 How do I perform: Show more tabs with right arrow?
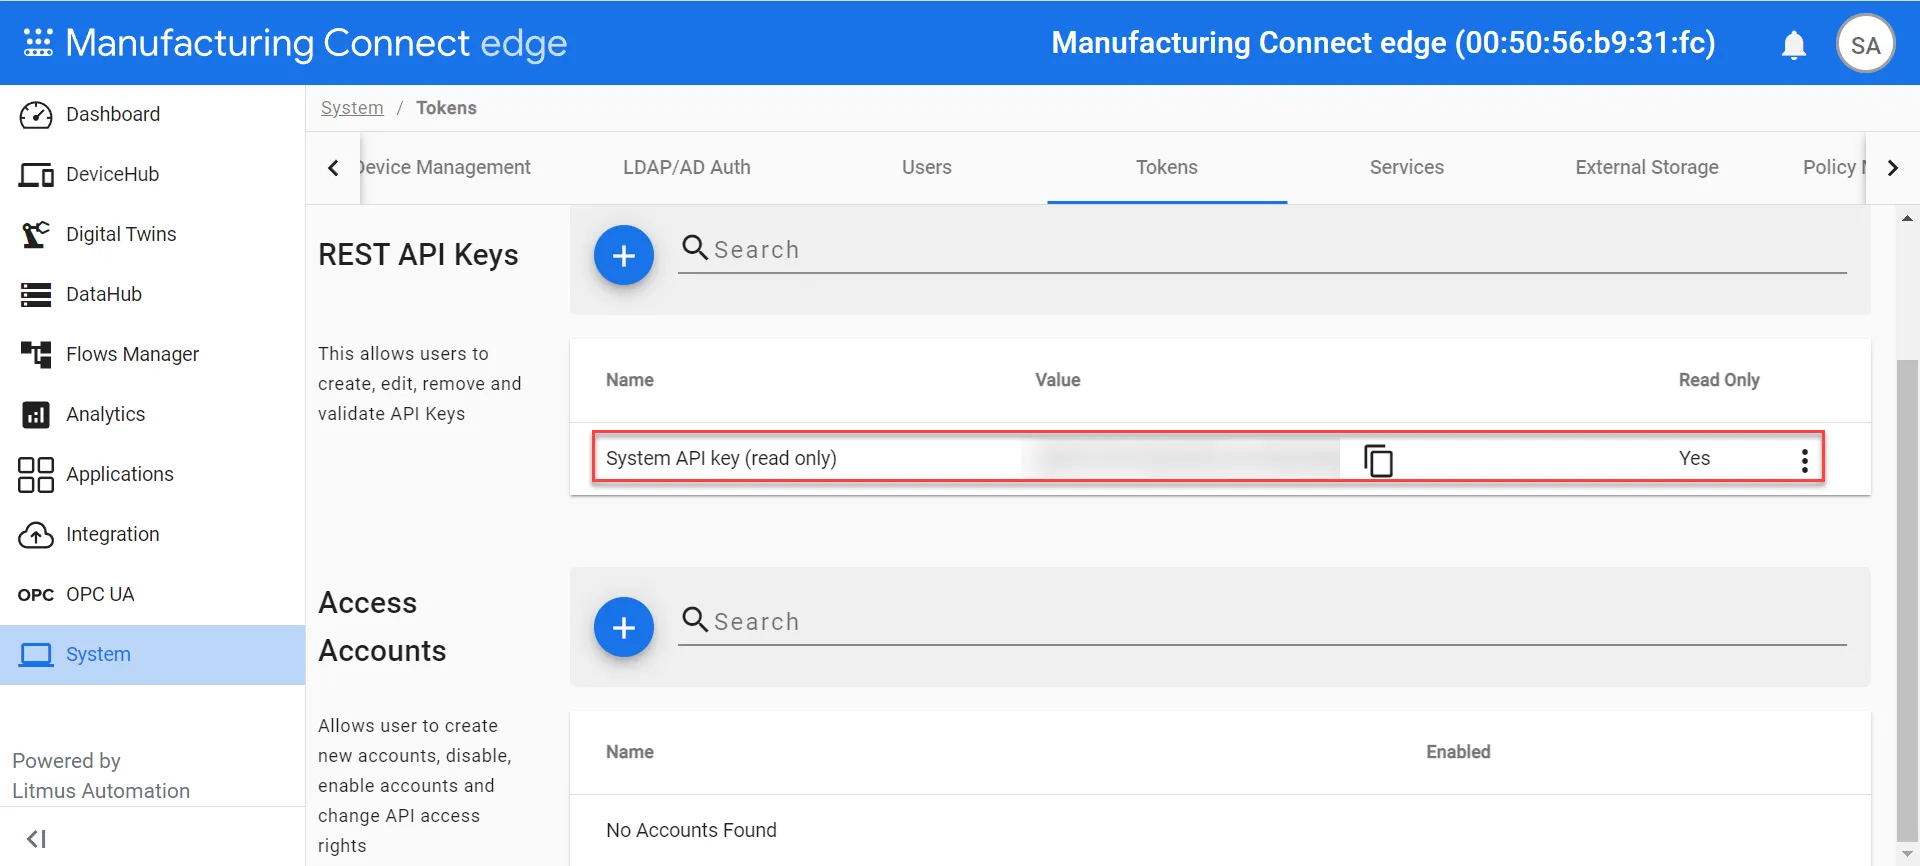coord(1892,168)
